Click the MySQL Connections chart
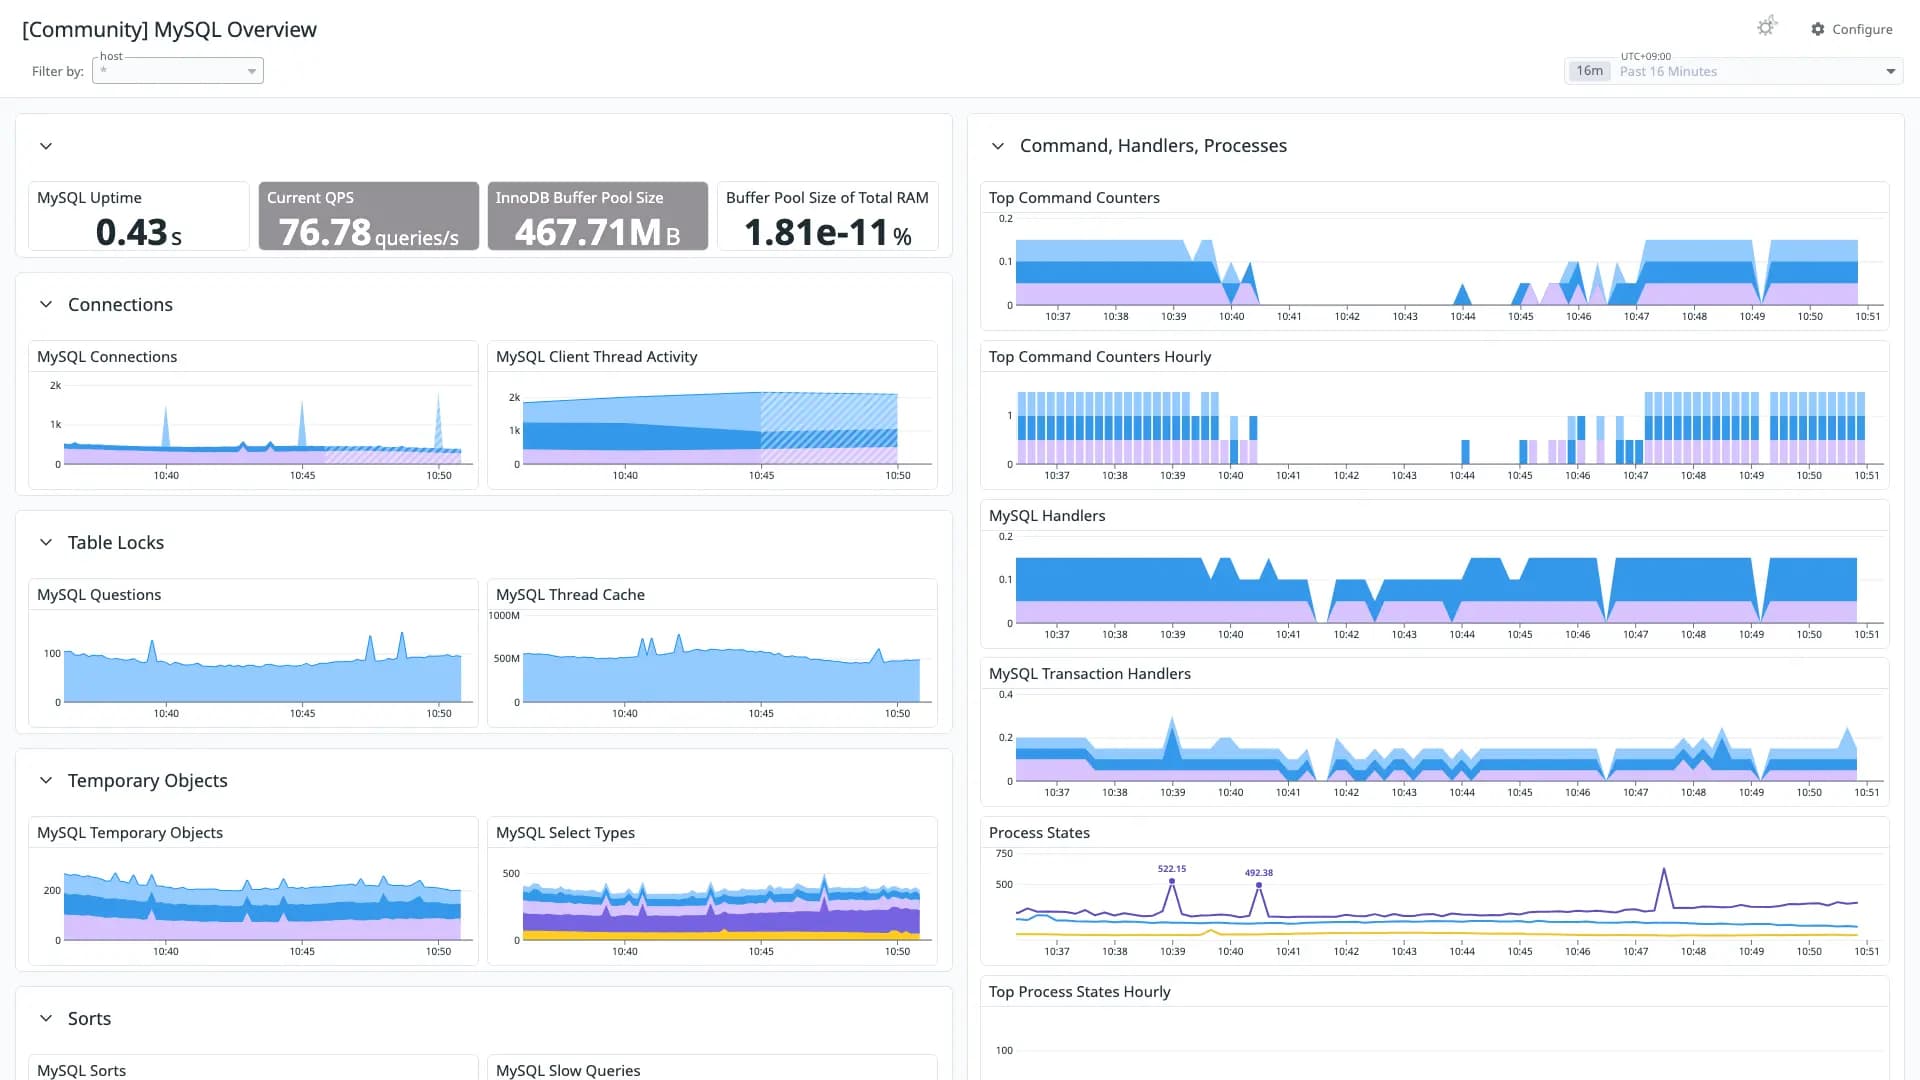 (x=254, y=428)
